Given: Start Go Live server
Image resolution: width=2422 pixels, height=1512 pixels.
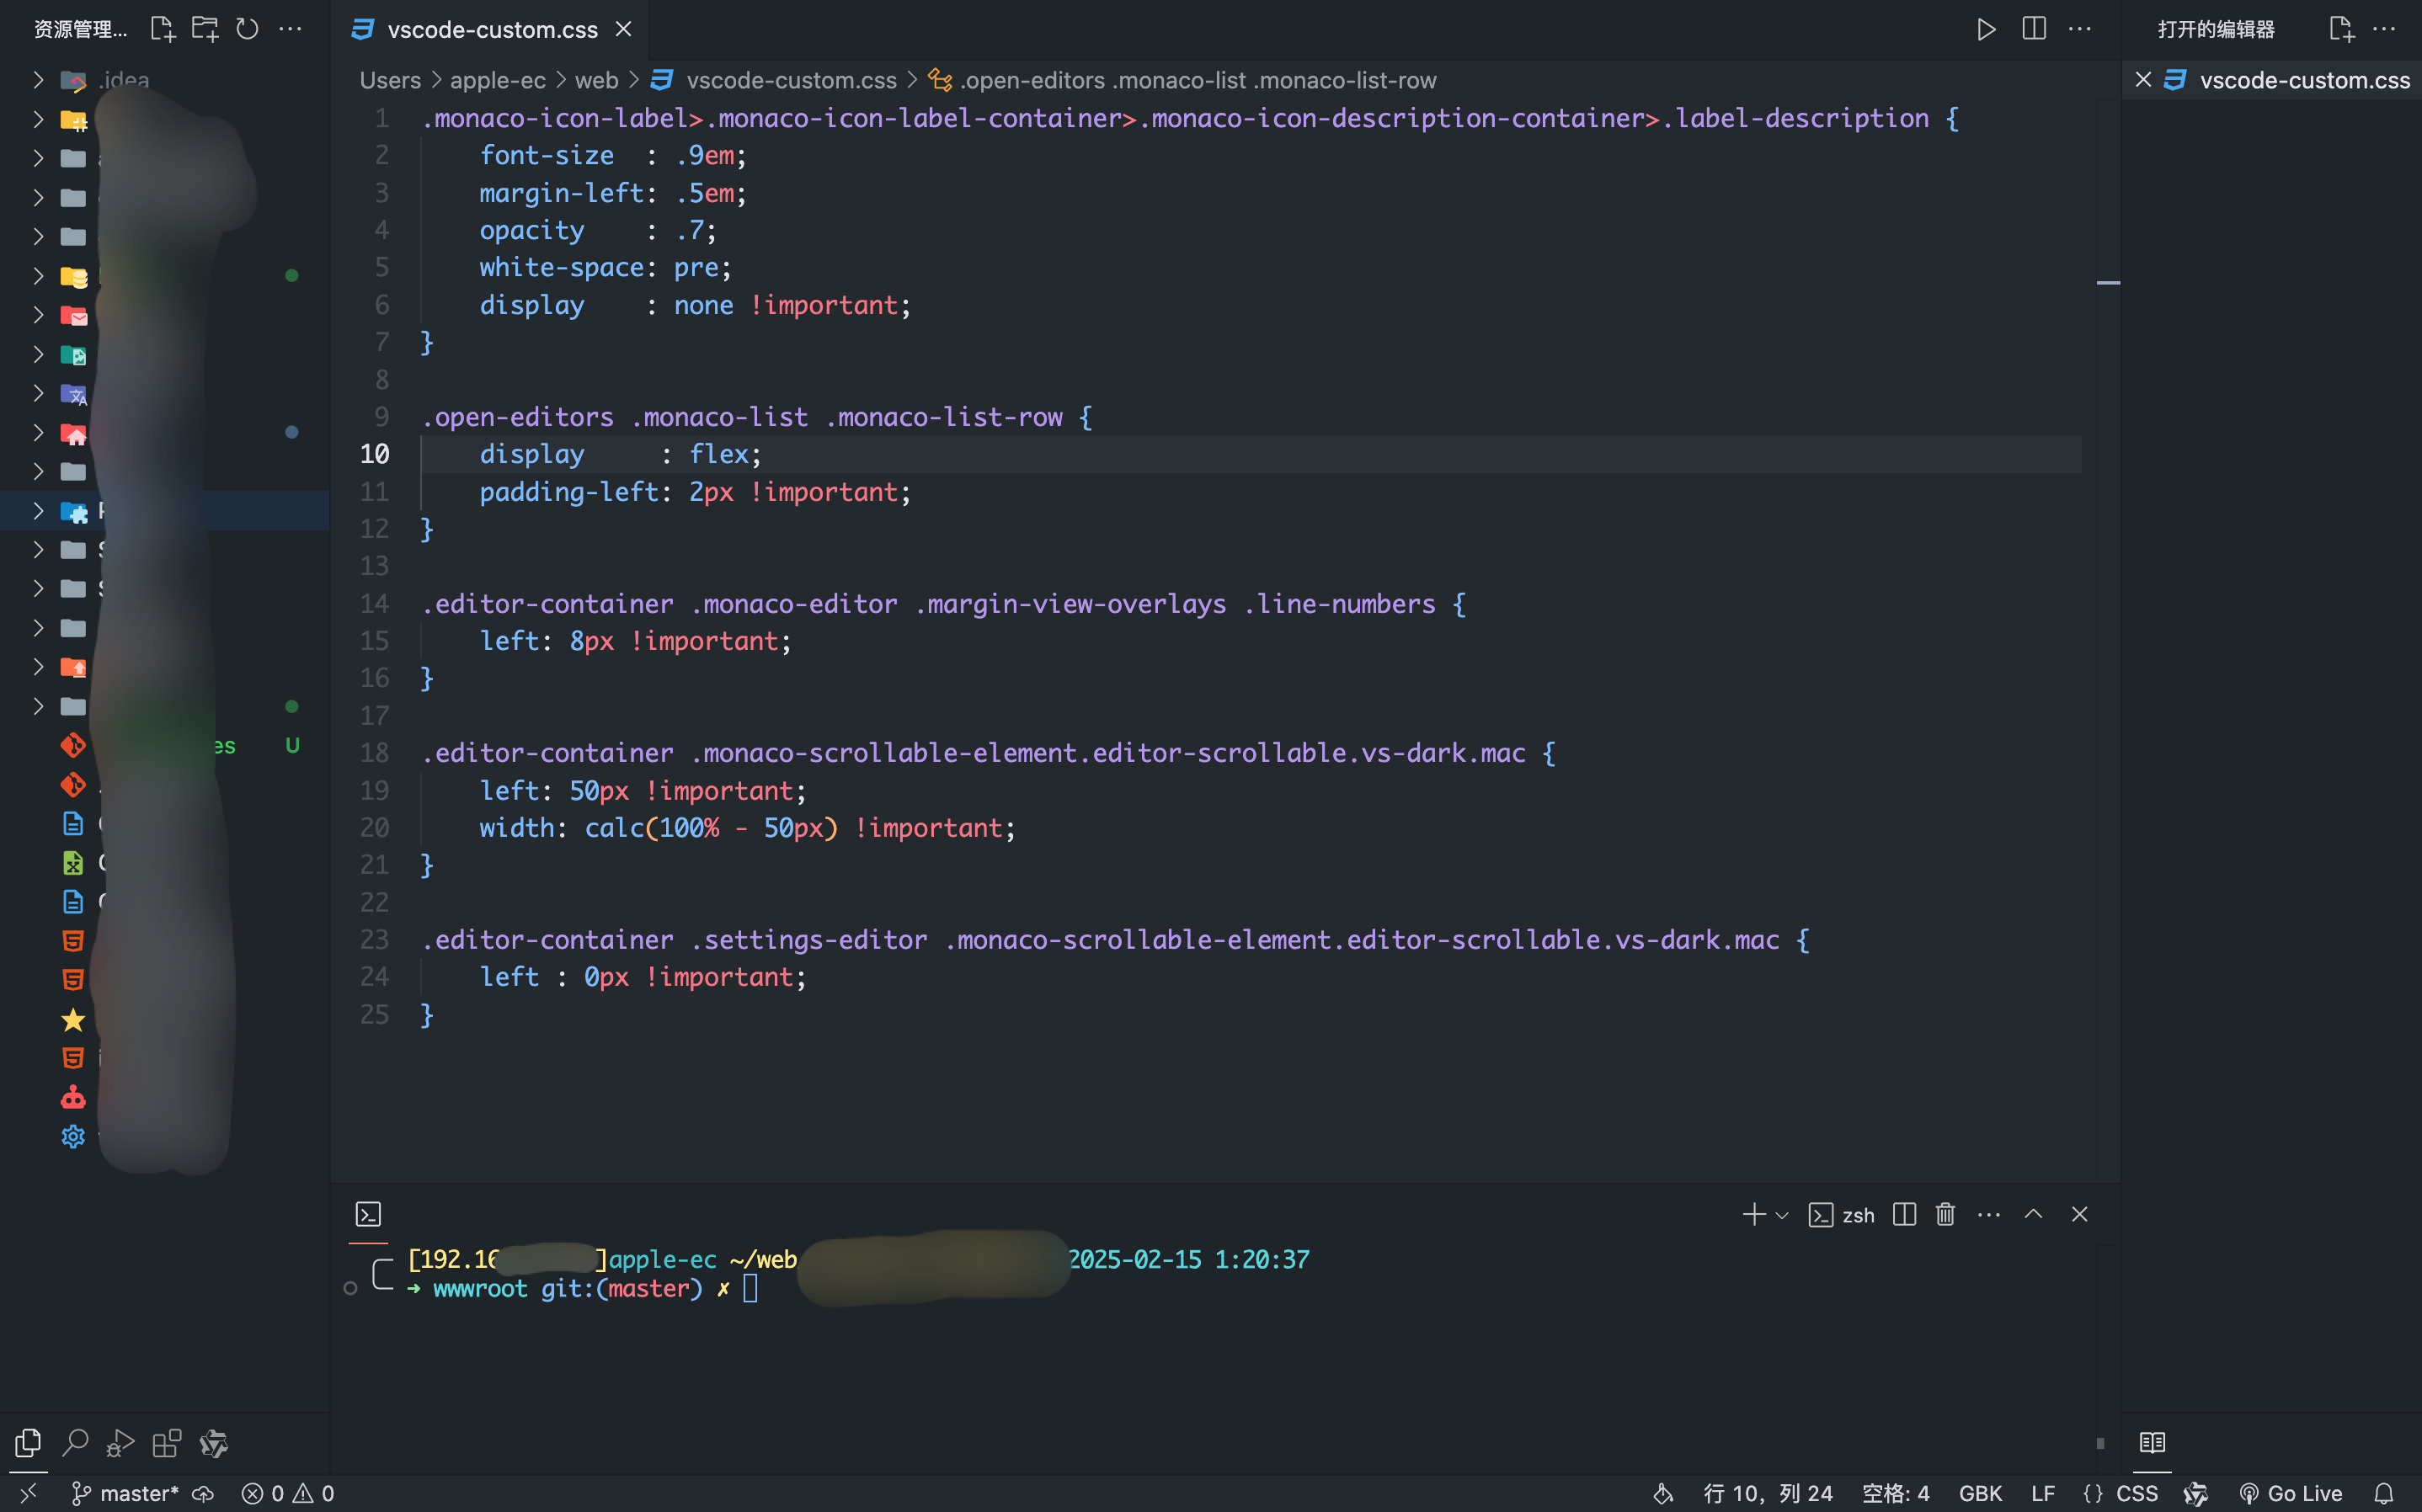Looking at the screenshot, I should [x=2291, y=1493].
